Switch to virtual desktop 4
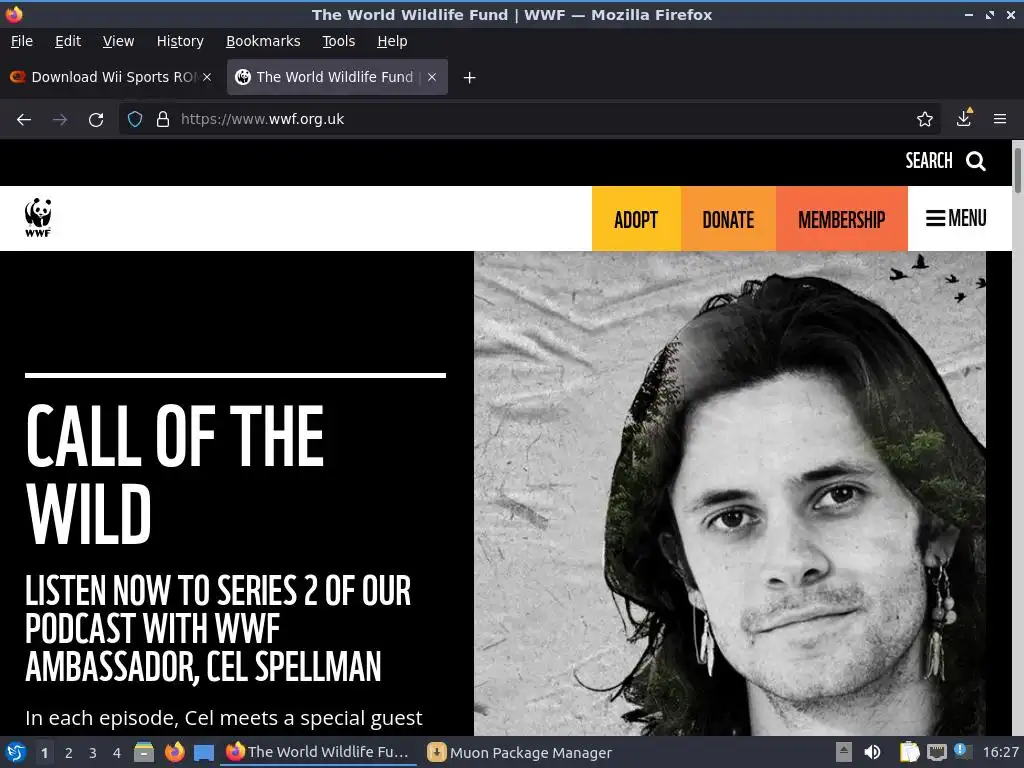The height and width of the screenshot is (768, 1024). [117, 753]
